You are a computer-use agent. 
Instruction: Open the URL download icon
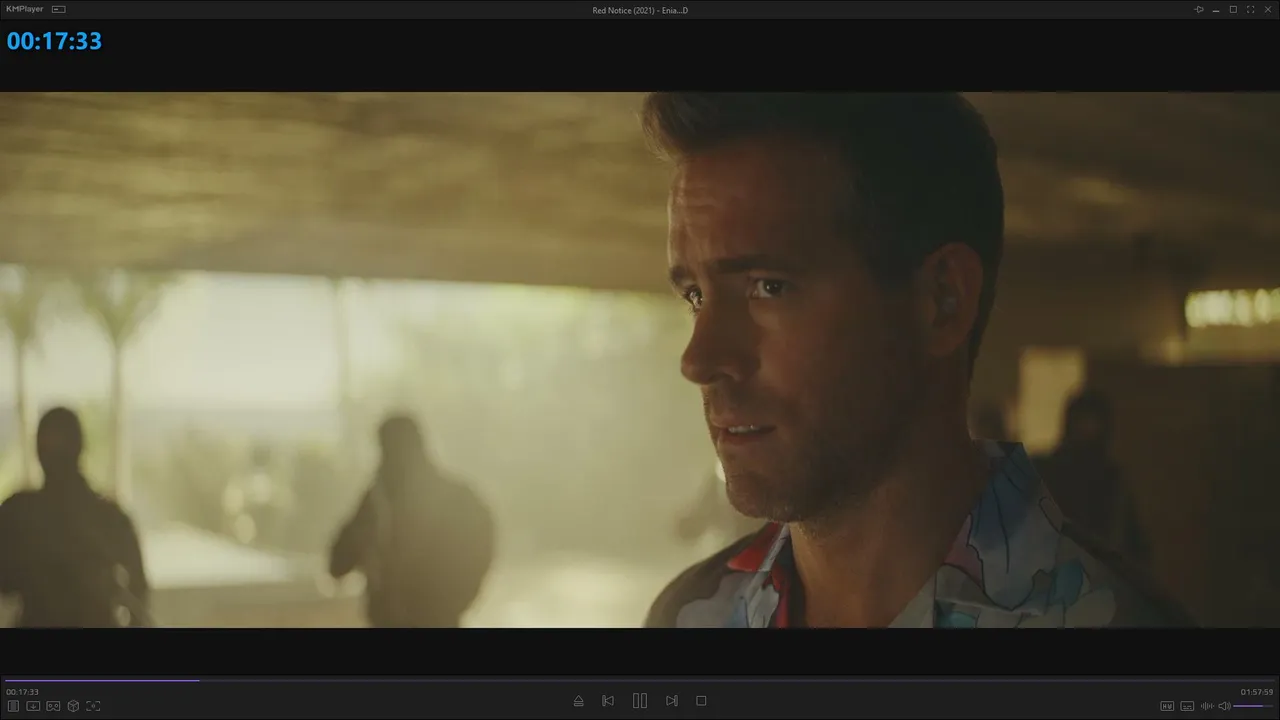click(x=33, y=706)
